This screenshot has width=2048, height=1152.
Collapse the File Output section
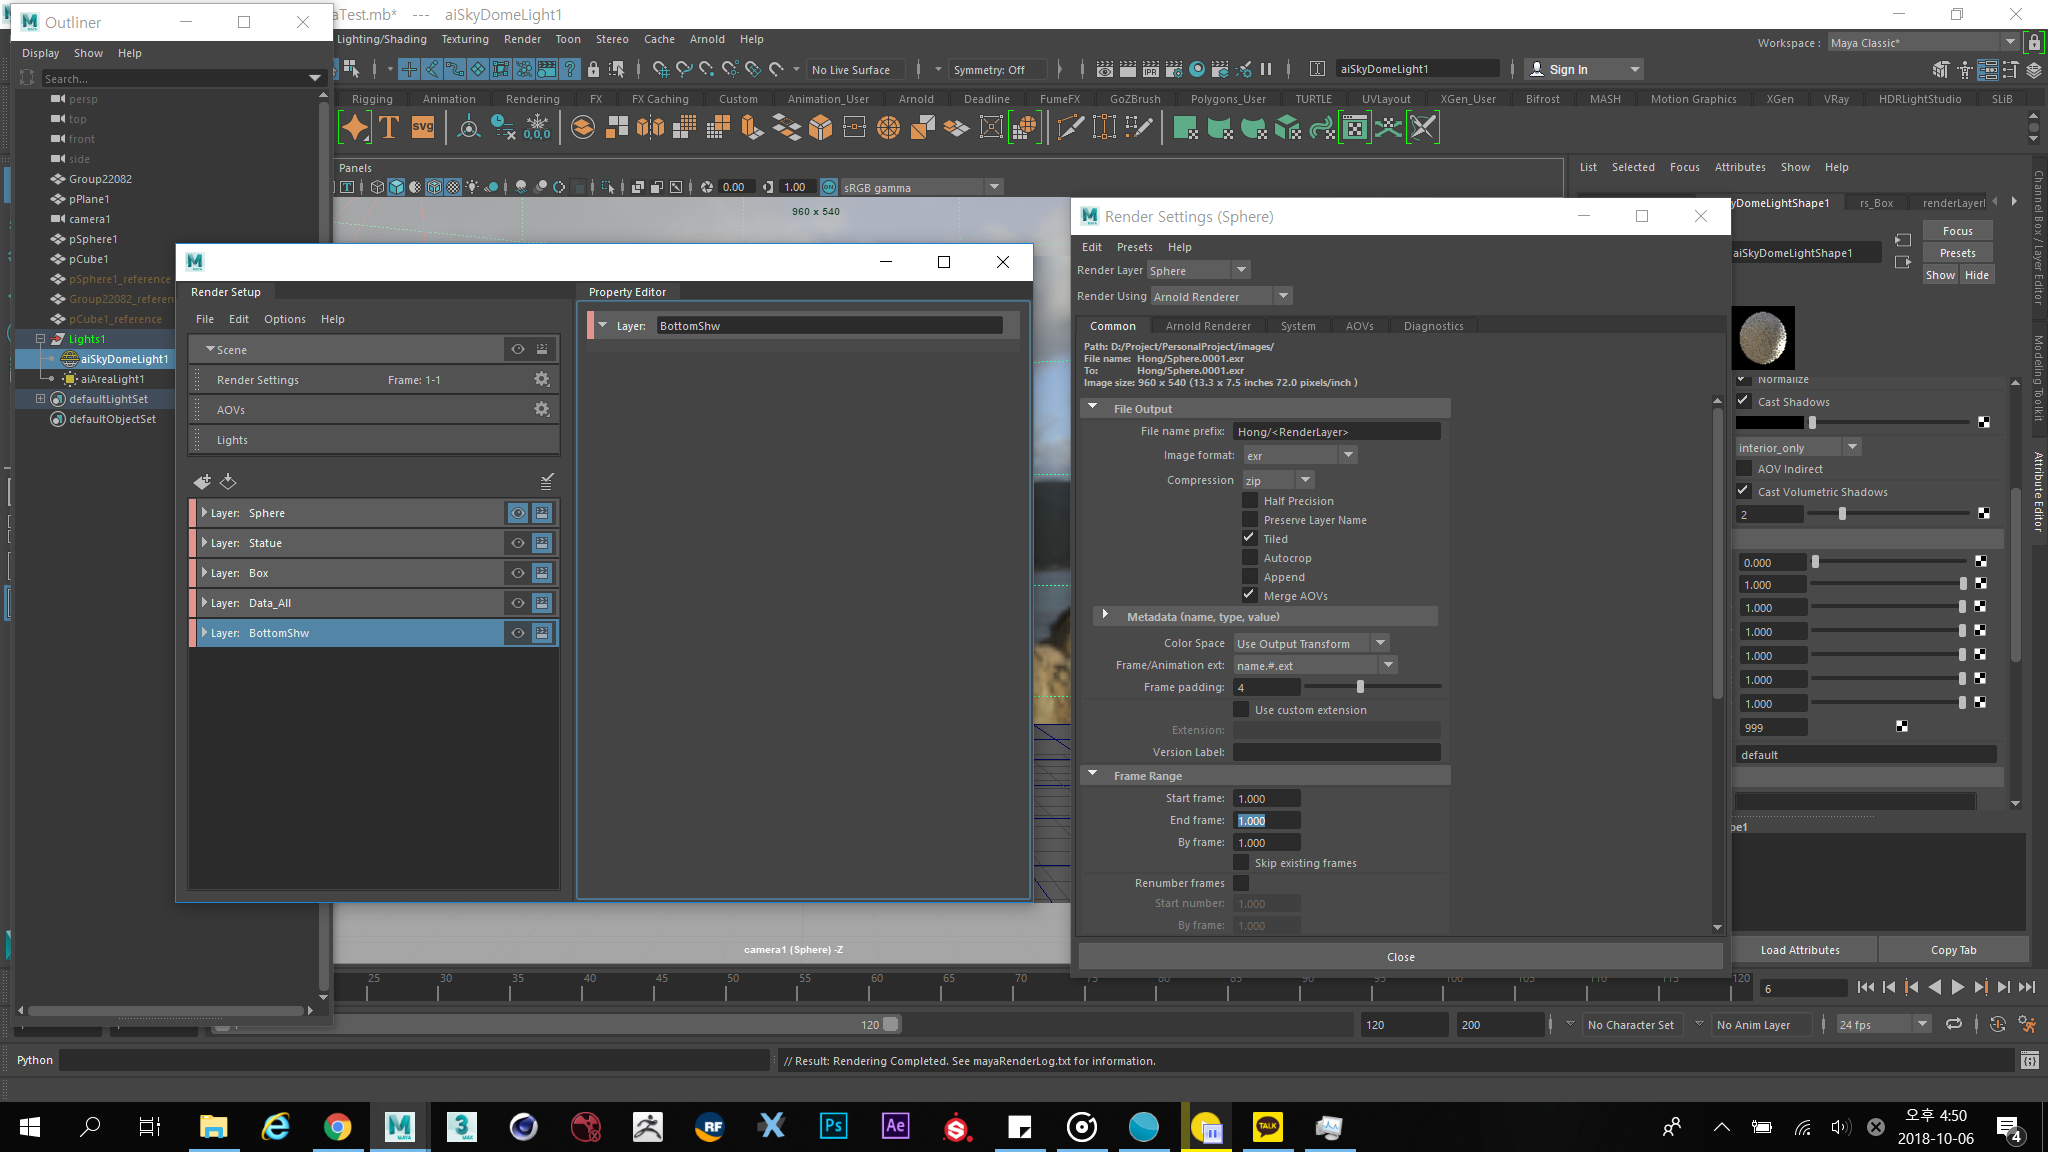click(1094, 408)
